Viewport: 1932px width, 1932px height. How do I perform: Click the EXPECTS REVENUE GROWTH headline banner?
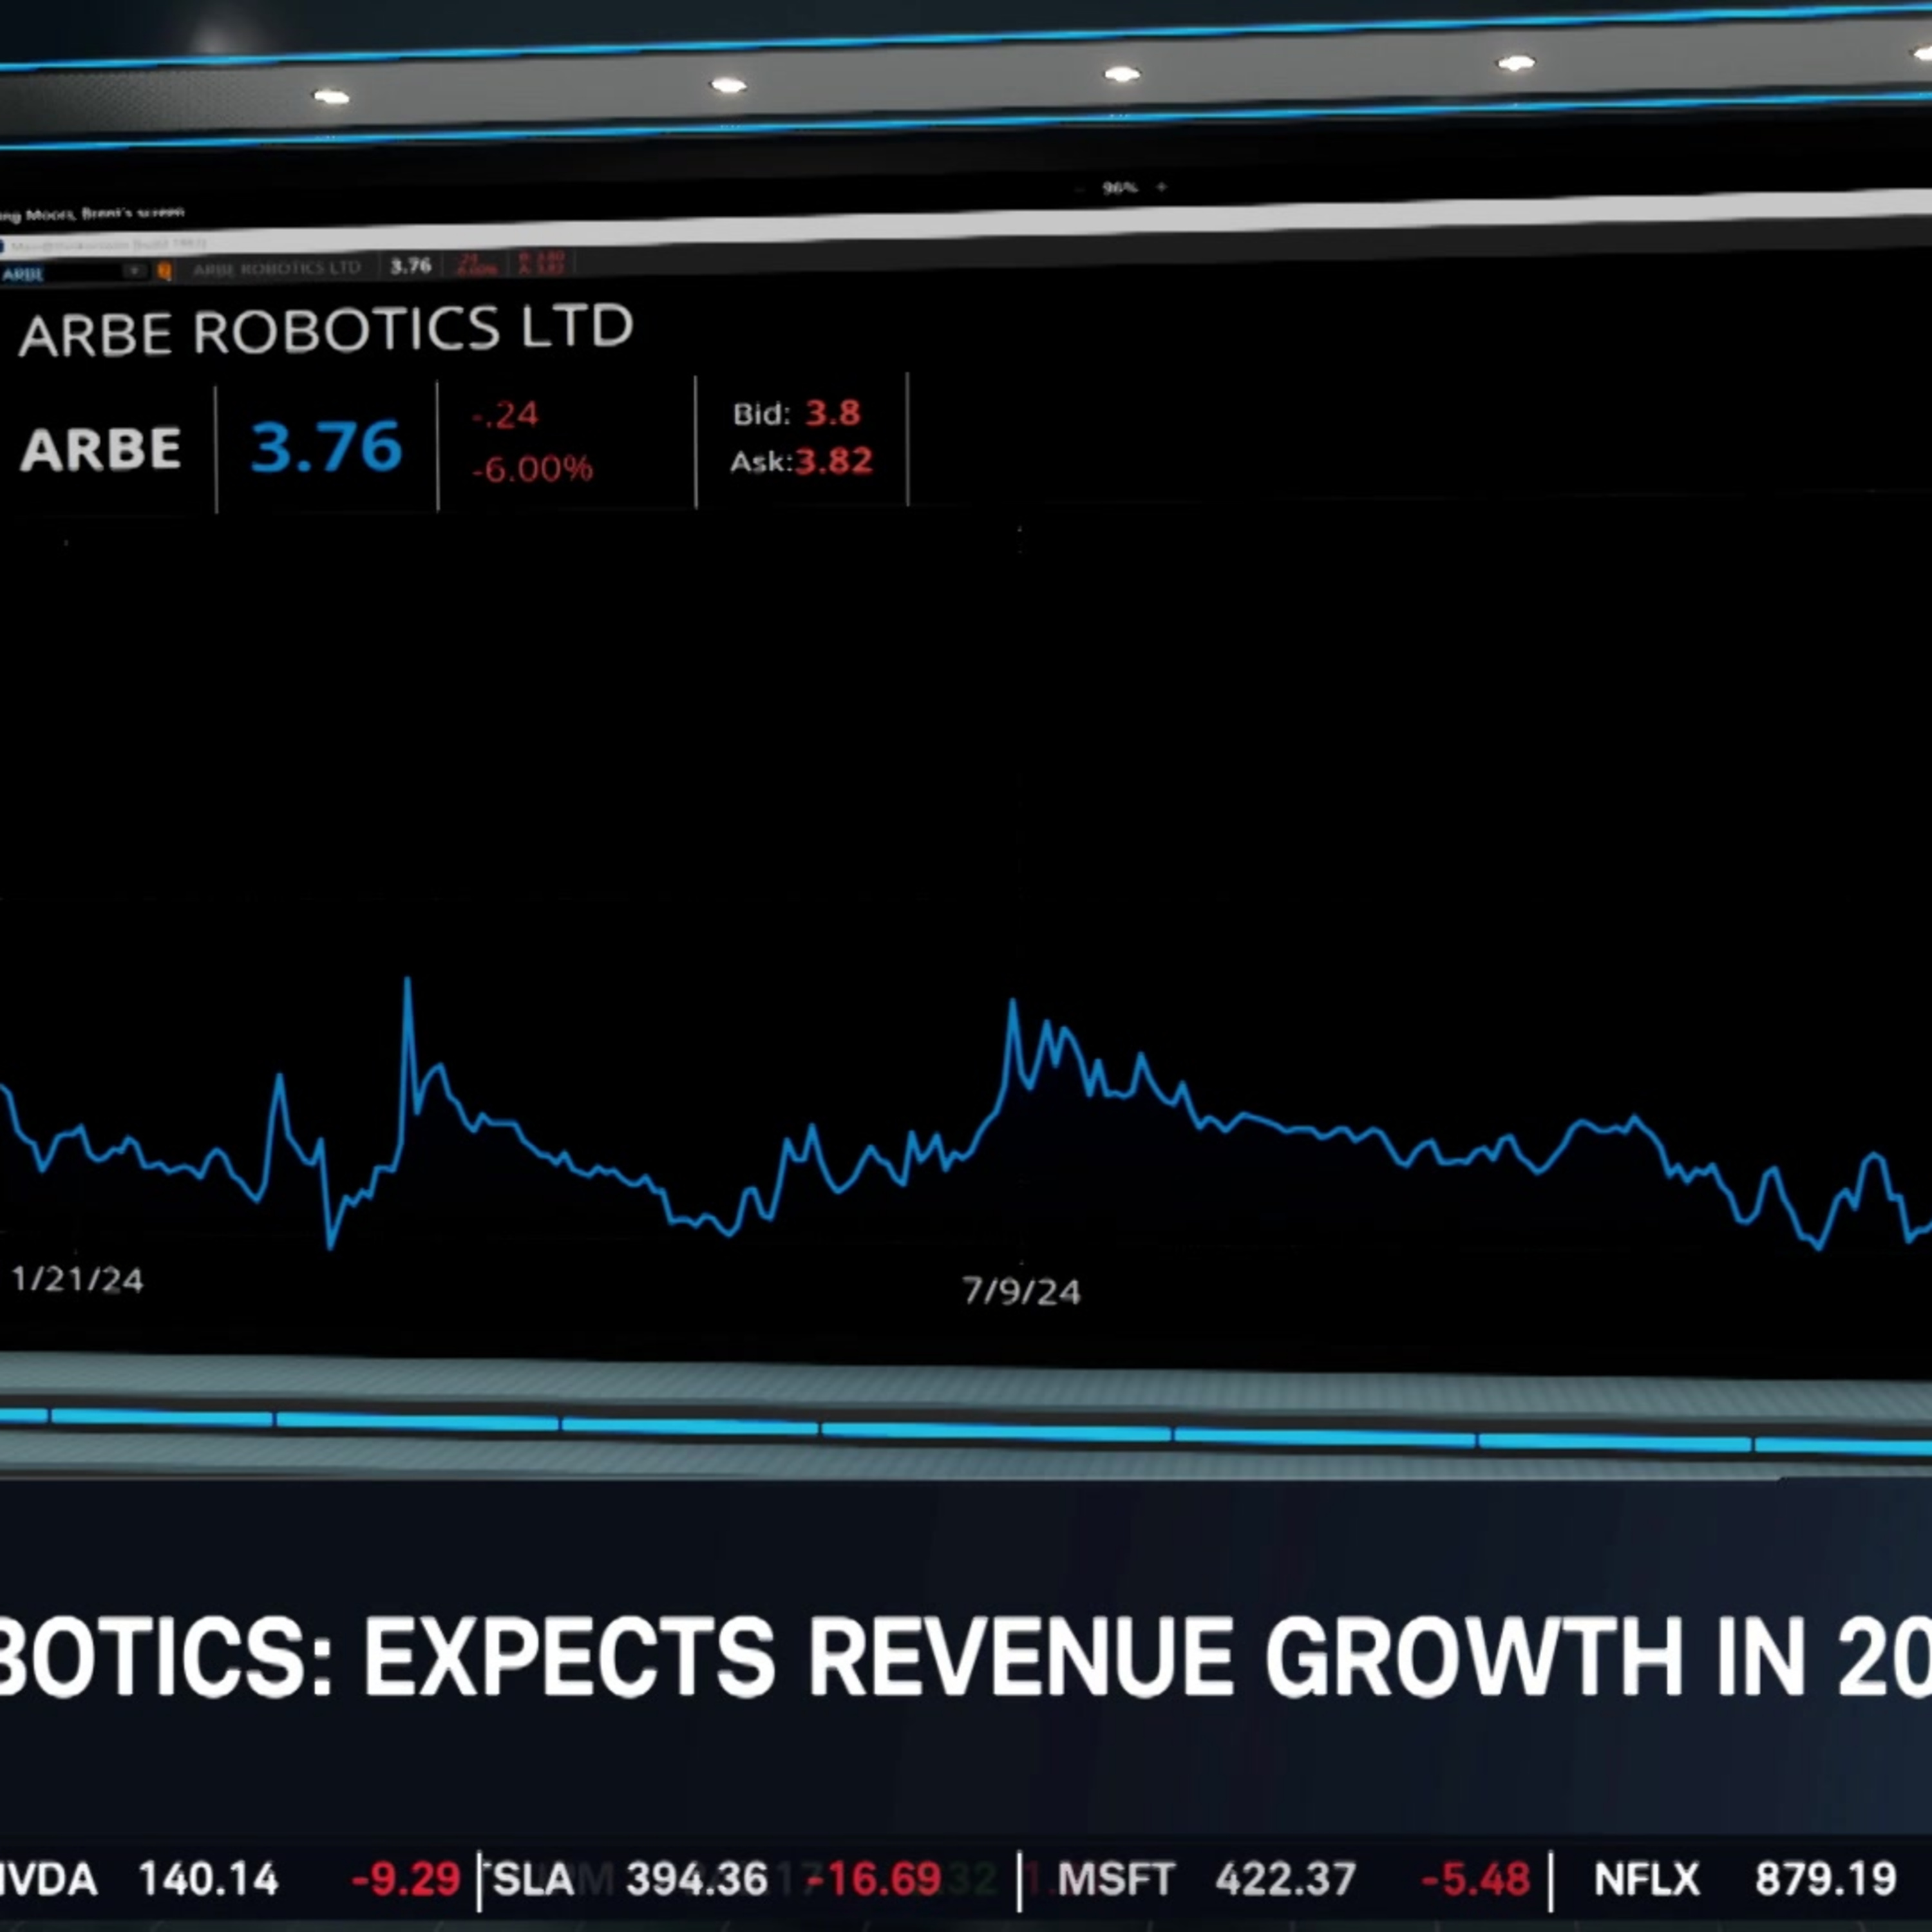coord(966,1655)
